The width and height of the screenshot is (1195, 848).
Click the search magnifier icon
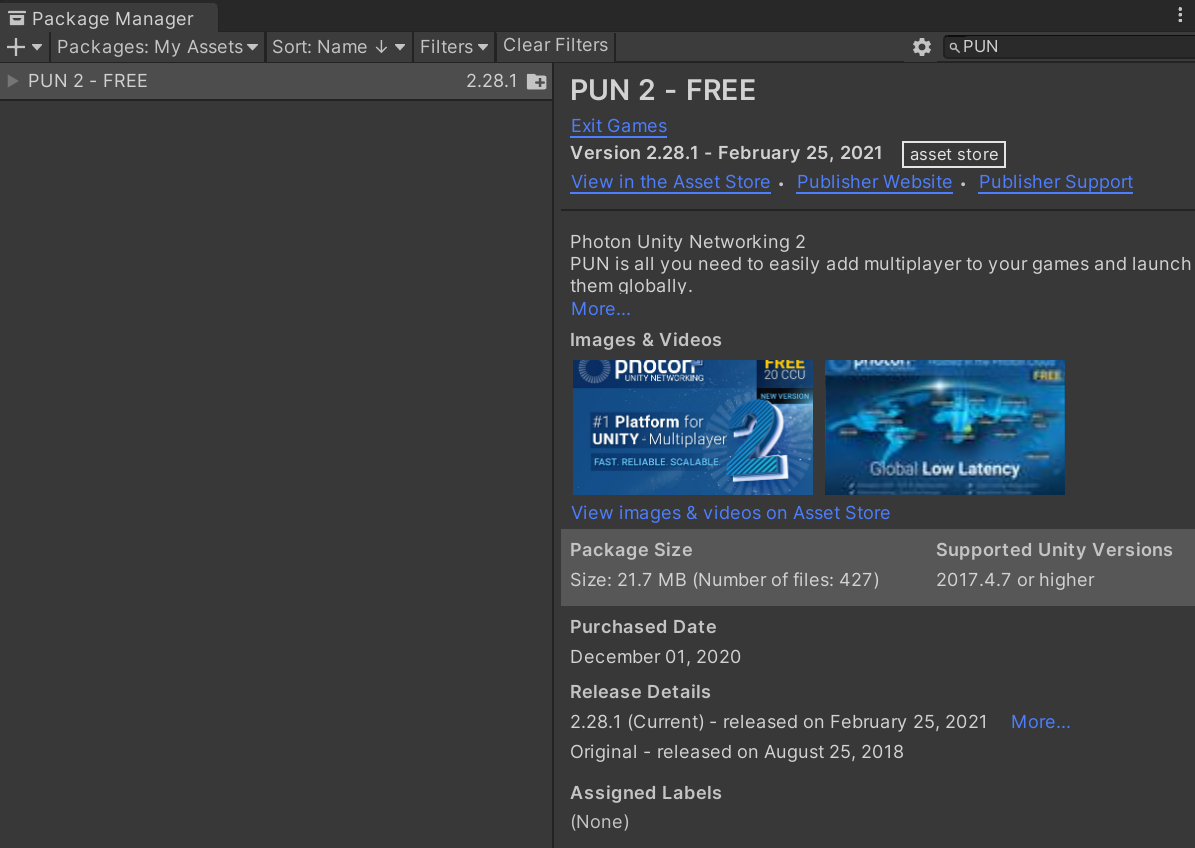point(953,47)
